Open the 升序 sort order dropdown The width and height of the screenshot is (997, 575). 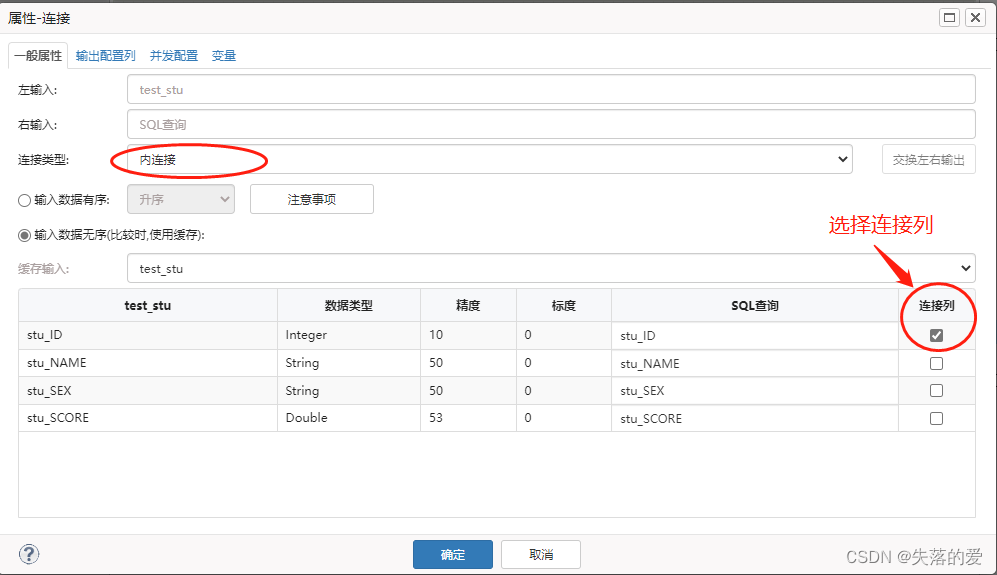181,199
